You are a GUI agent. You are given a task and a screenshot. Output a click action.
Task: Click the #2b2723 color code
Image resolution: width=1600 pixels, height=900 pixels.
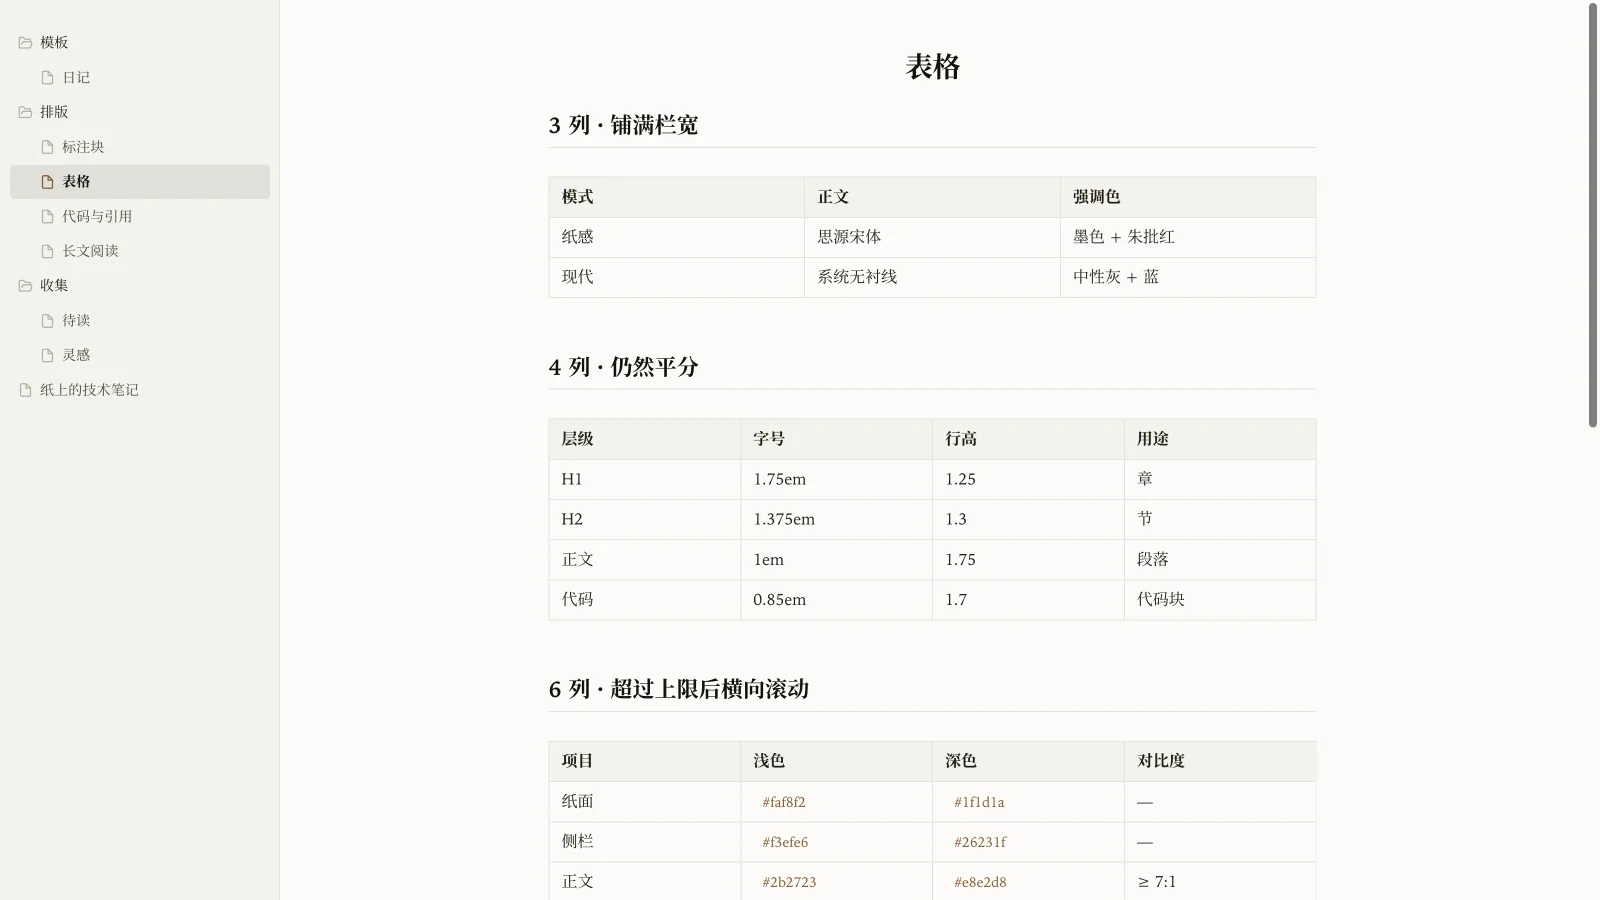(x=789, y=882)
